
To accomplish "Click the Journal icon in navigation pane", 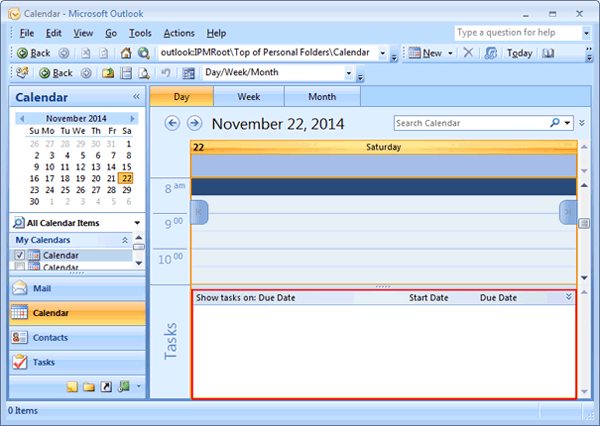I will click(124, 387).
